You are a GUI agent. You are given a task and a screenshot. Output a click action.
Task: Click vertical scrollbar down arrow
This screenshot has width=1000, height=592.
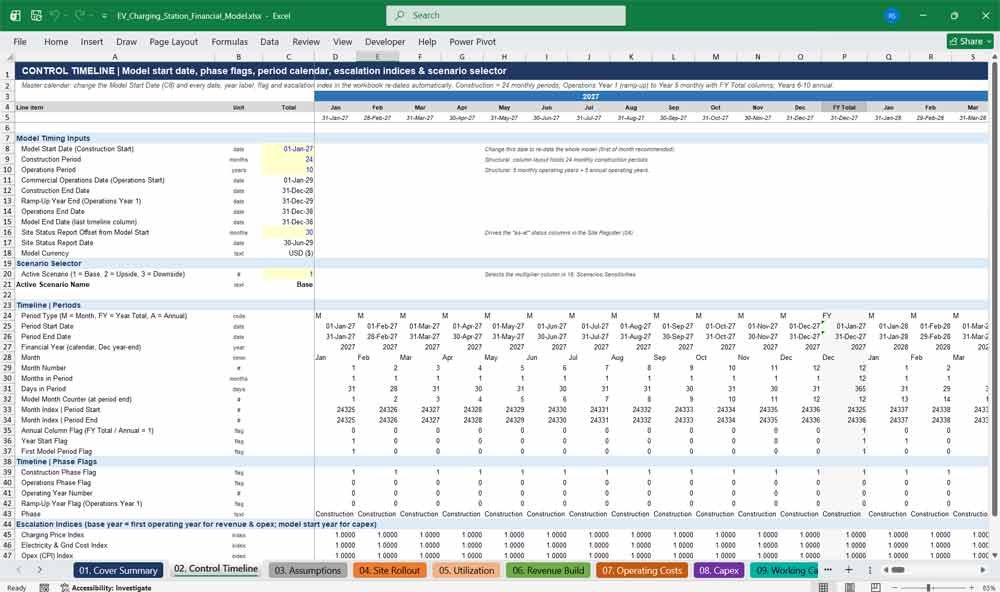[994, 556]
